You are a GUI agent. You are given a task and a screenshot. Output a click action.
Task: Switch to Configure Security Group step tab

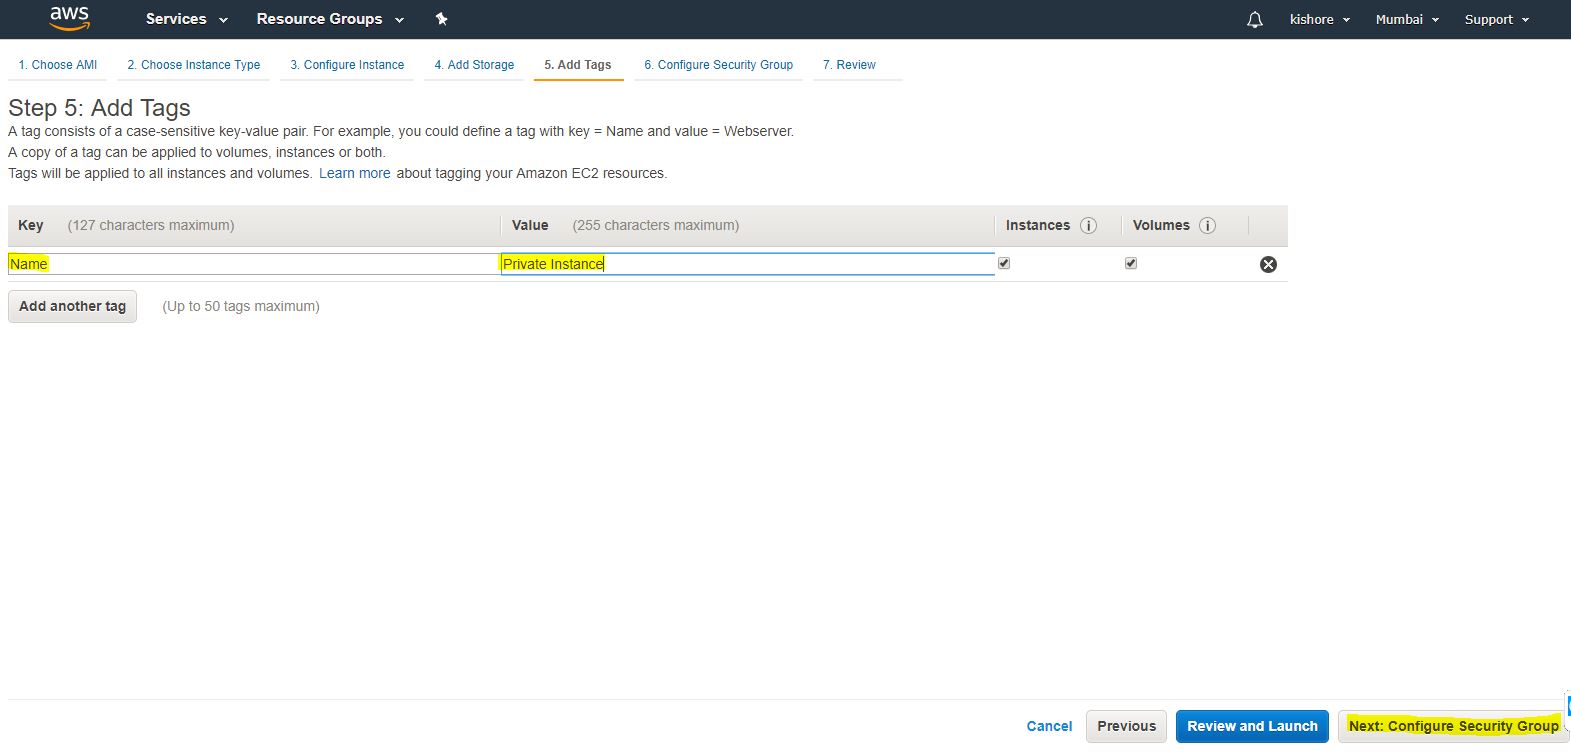tap(718, 65)
